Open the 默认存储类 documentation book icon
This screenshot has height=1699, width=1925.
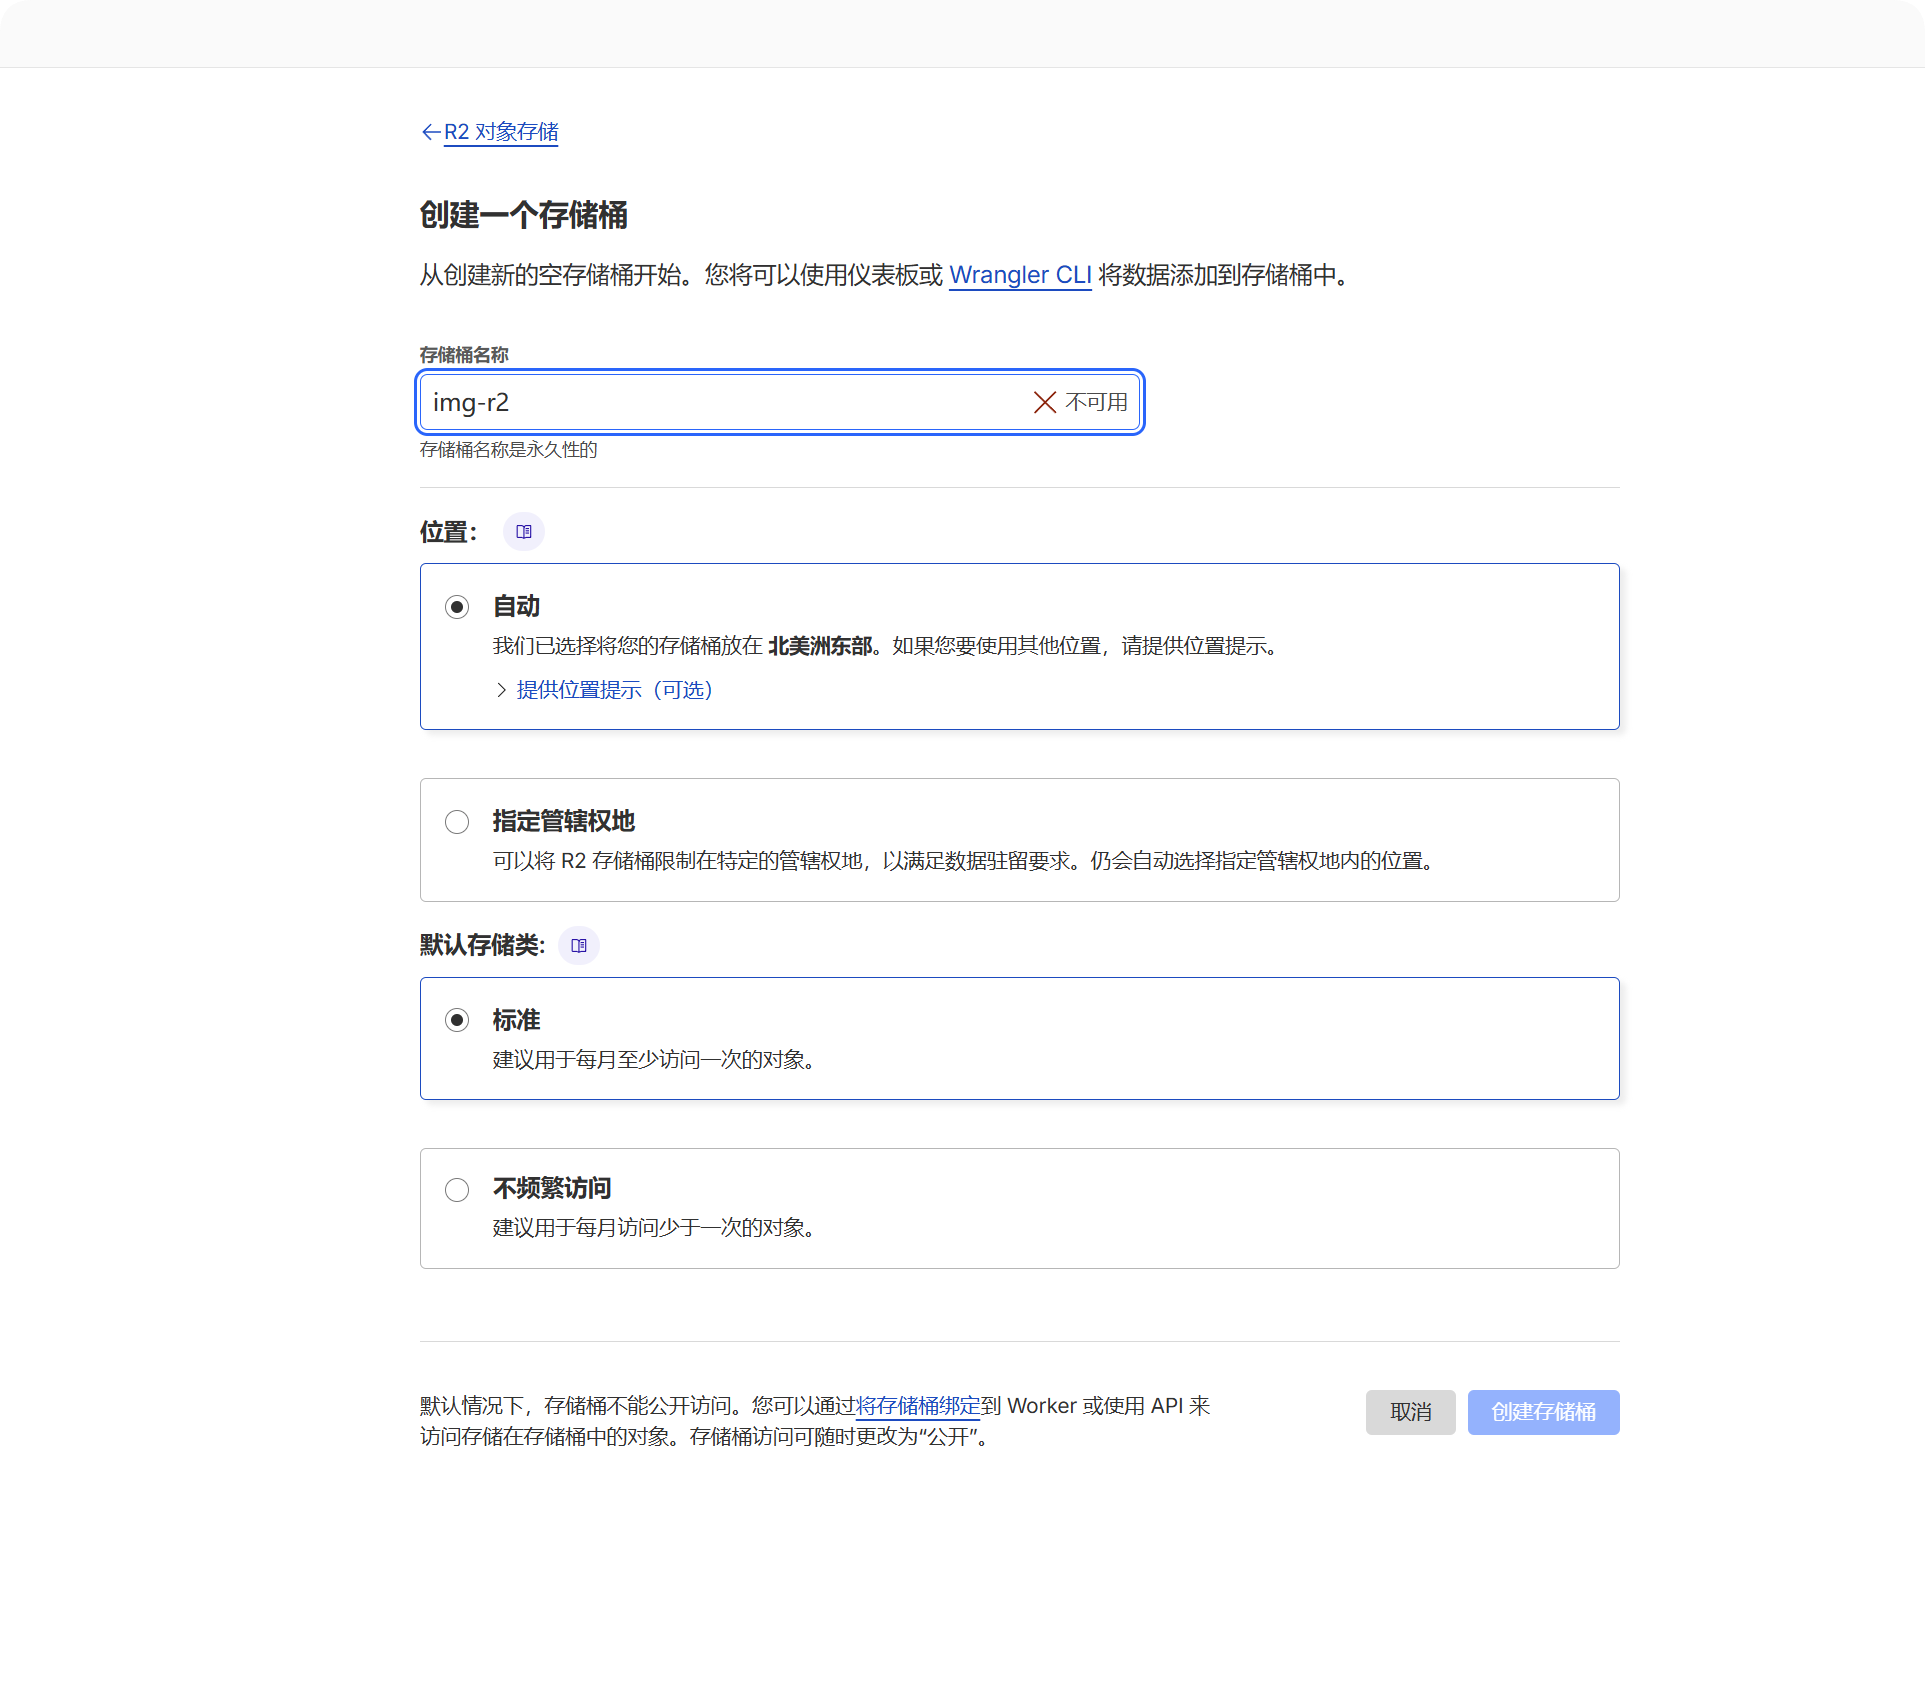pos(579,946)
